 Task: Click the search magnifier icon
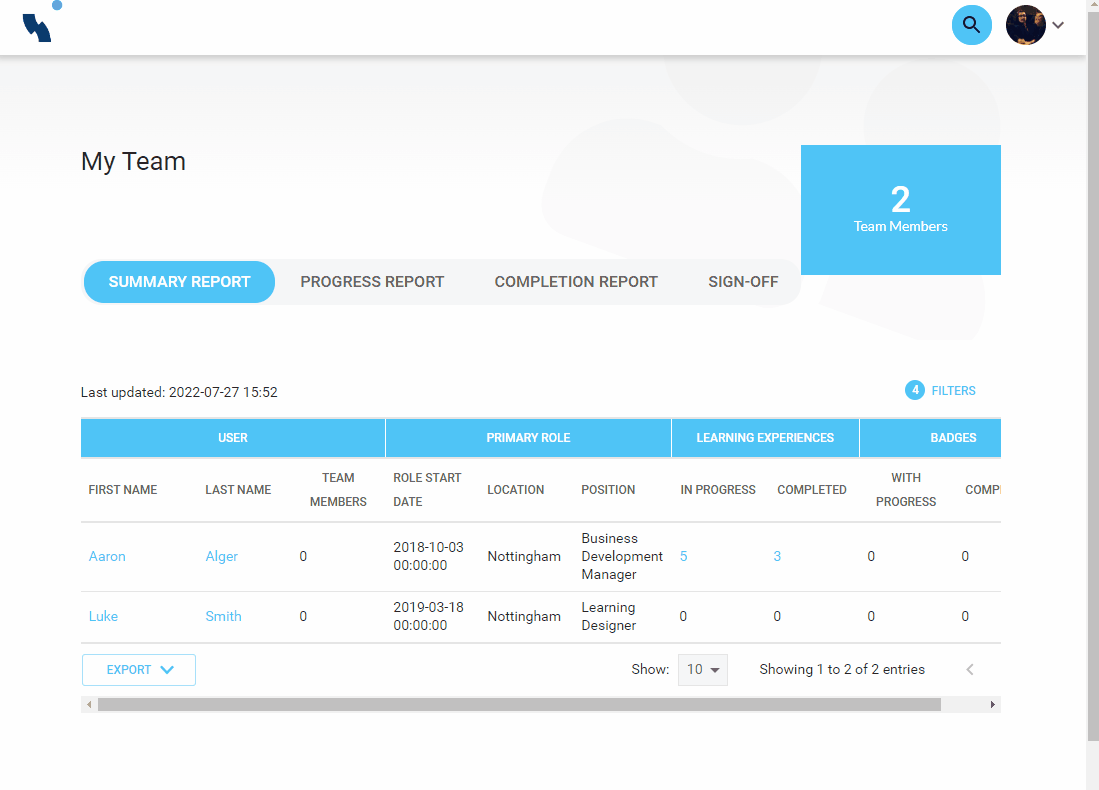(x=971, y=25)
